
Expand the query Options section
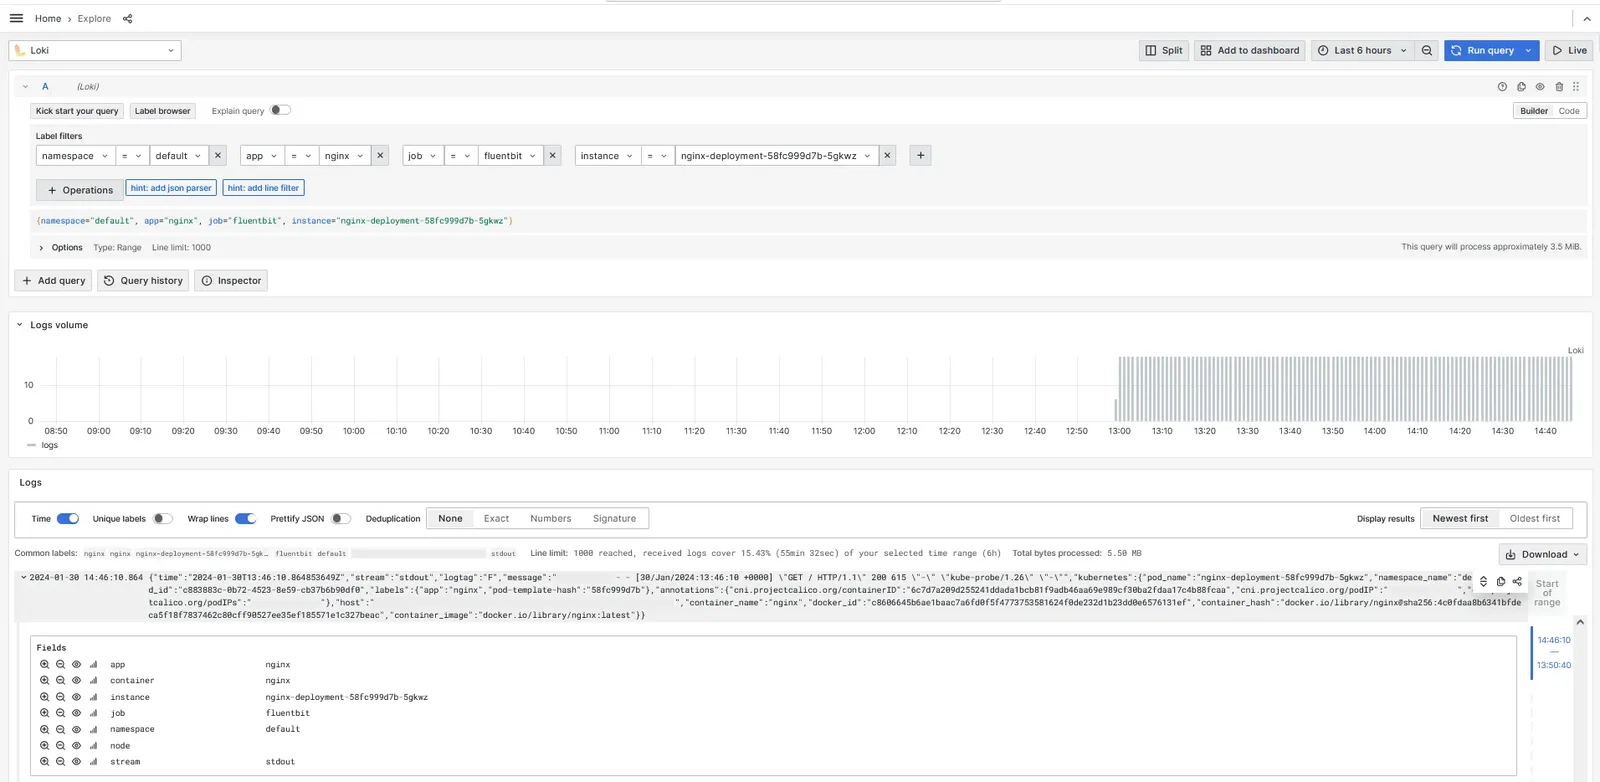pyautogui.click(x=61, y=248)
